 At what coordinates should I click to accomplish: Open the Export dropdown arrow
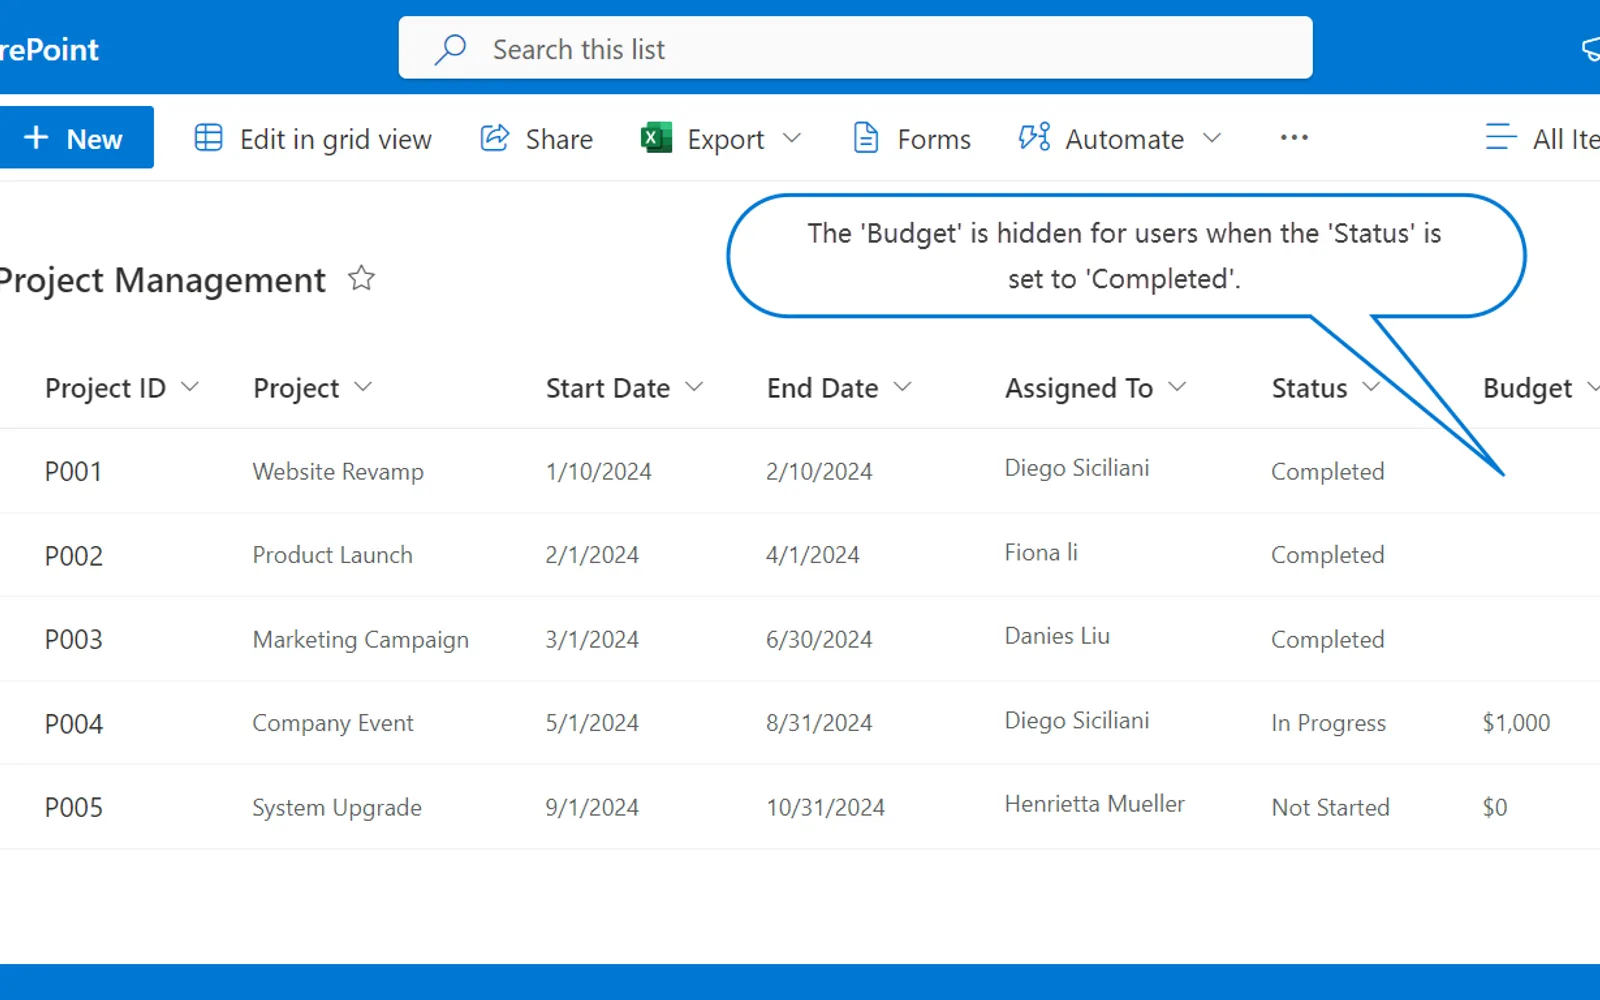pyautogui.click(x=792, y=138)
